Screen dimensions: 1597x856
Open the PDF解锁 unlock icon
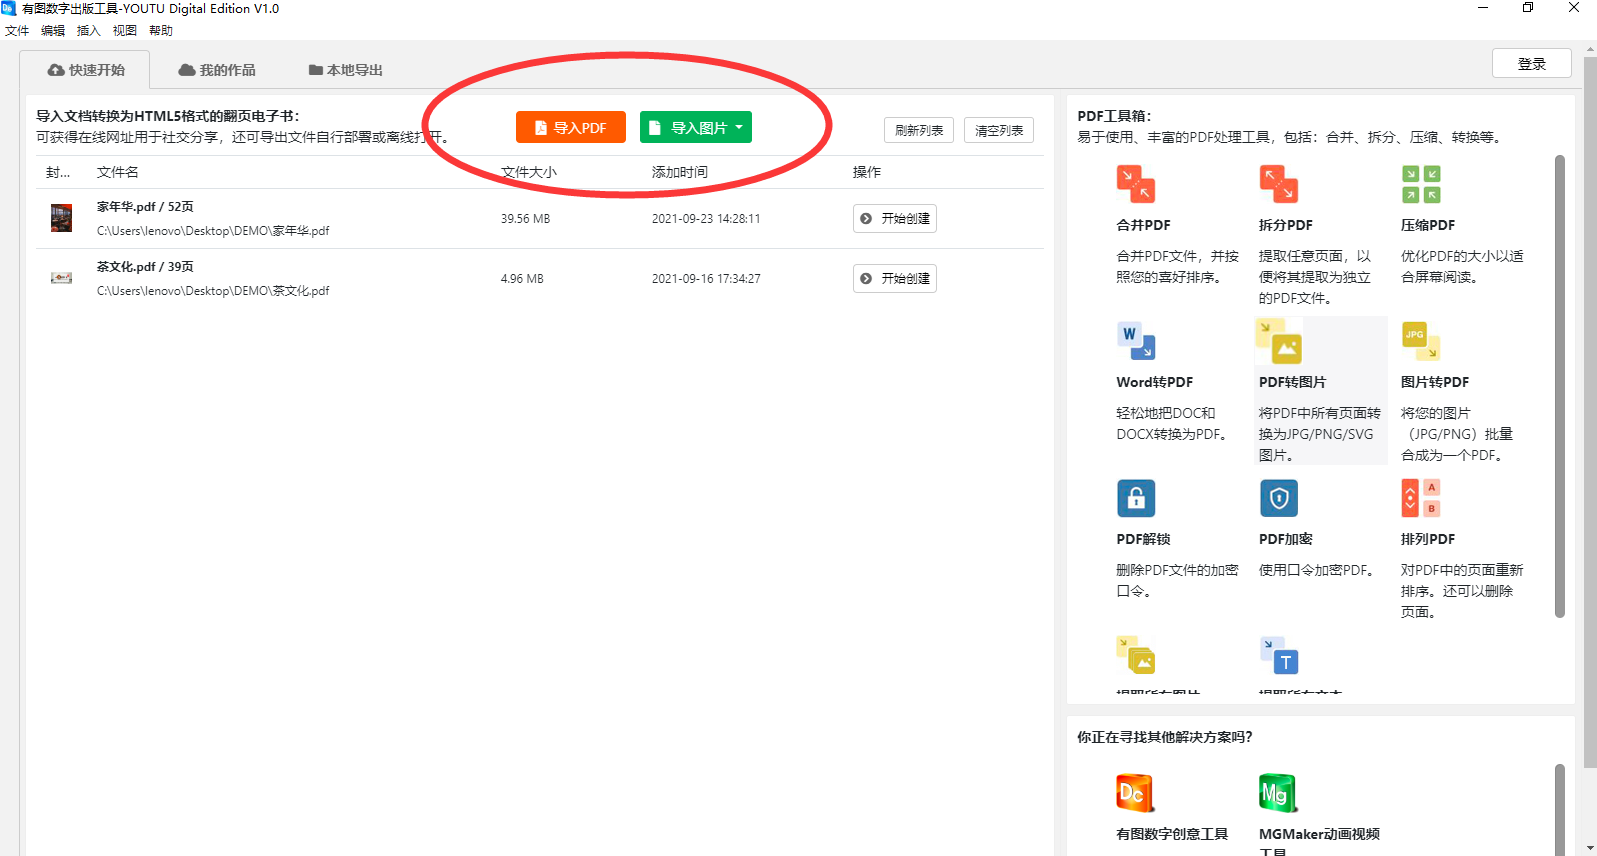pos(1135,498)
